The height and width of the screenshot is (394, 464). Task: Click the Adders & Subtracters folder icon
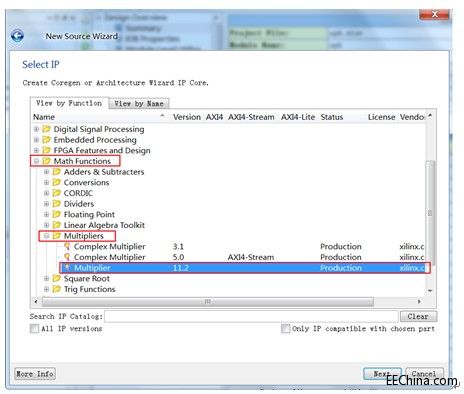57,172
